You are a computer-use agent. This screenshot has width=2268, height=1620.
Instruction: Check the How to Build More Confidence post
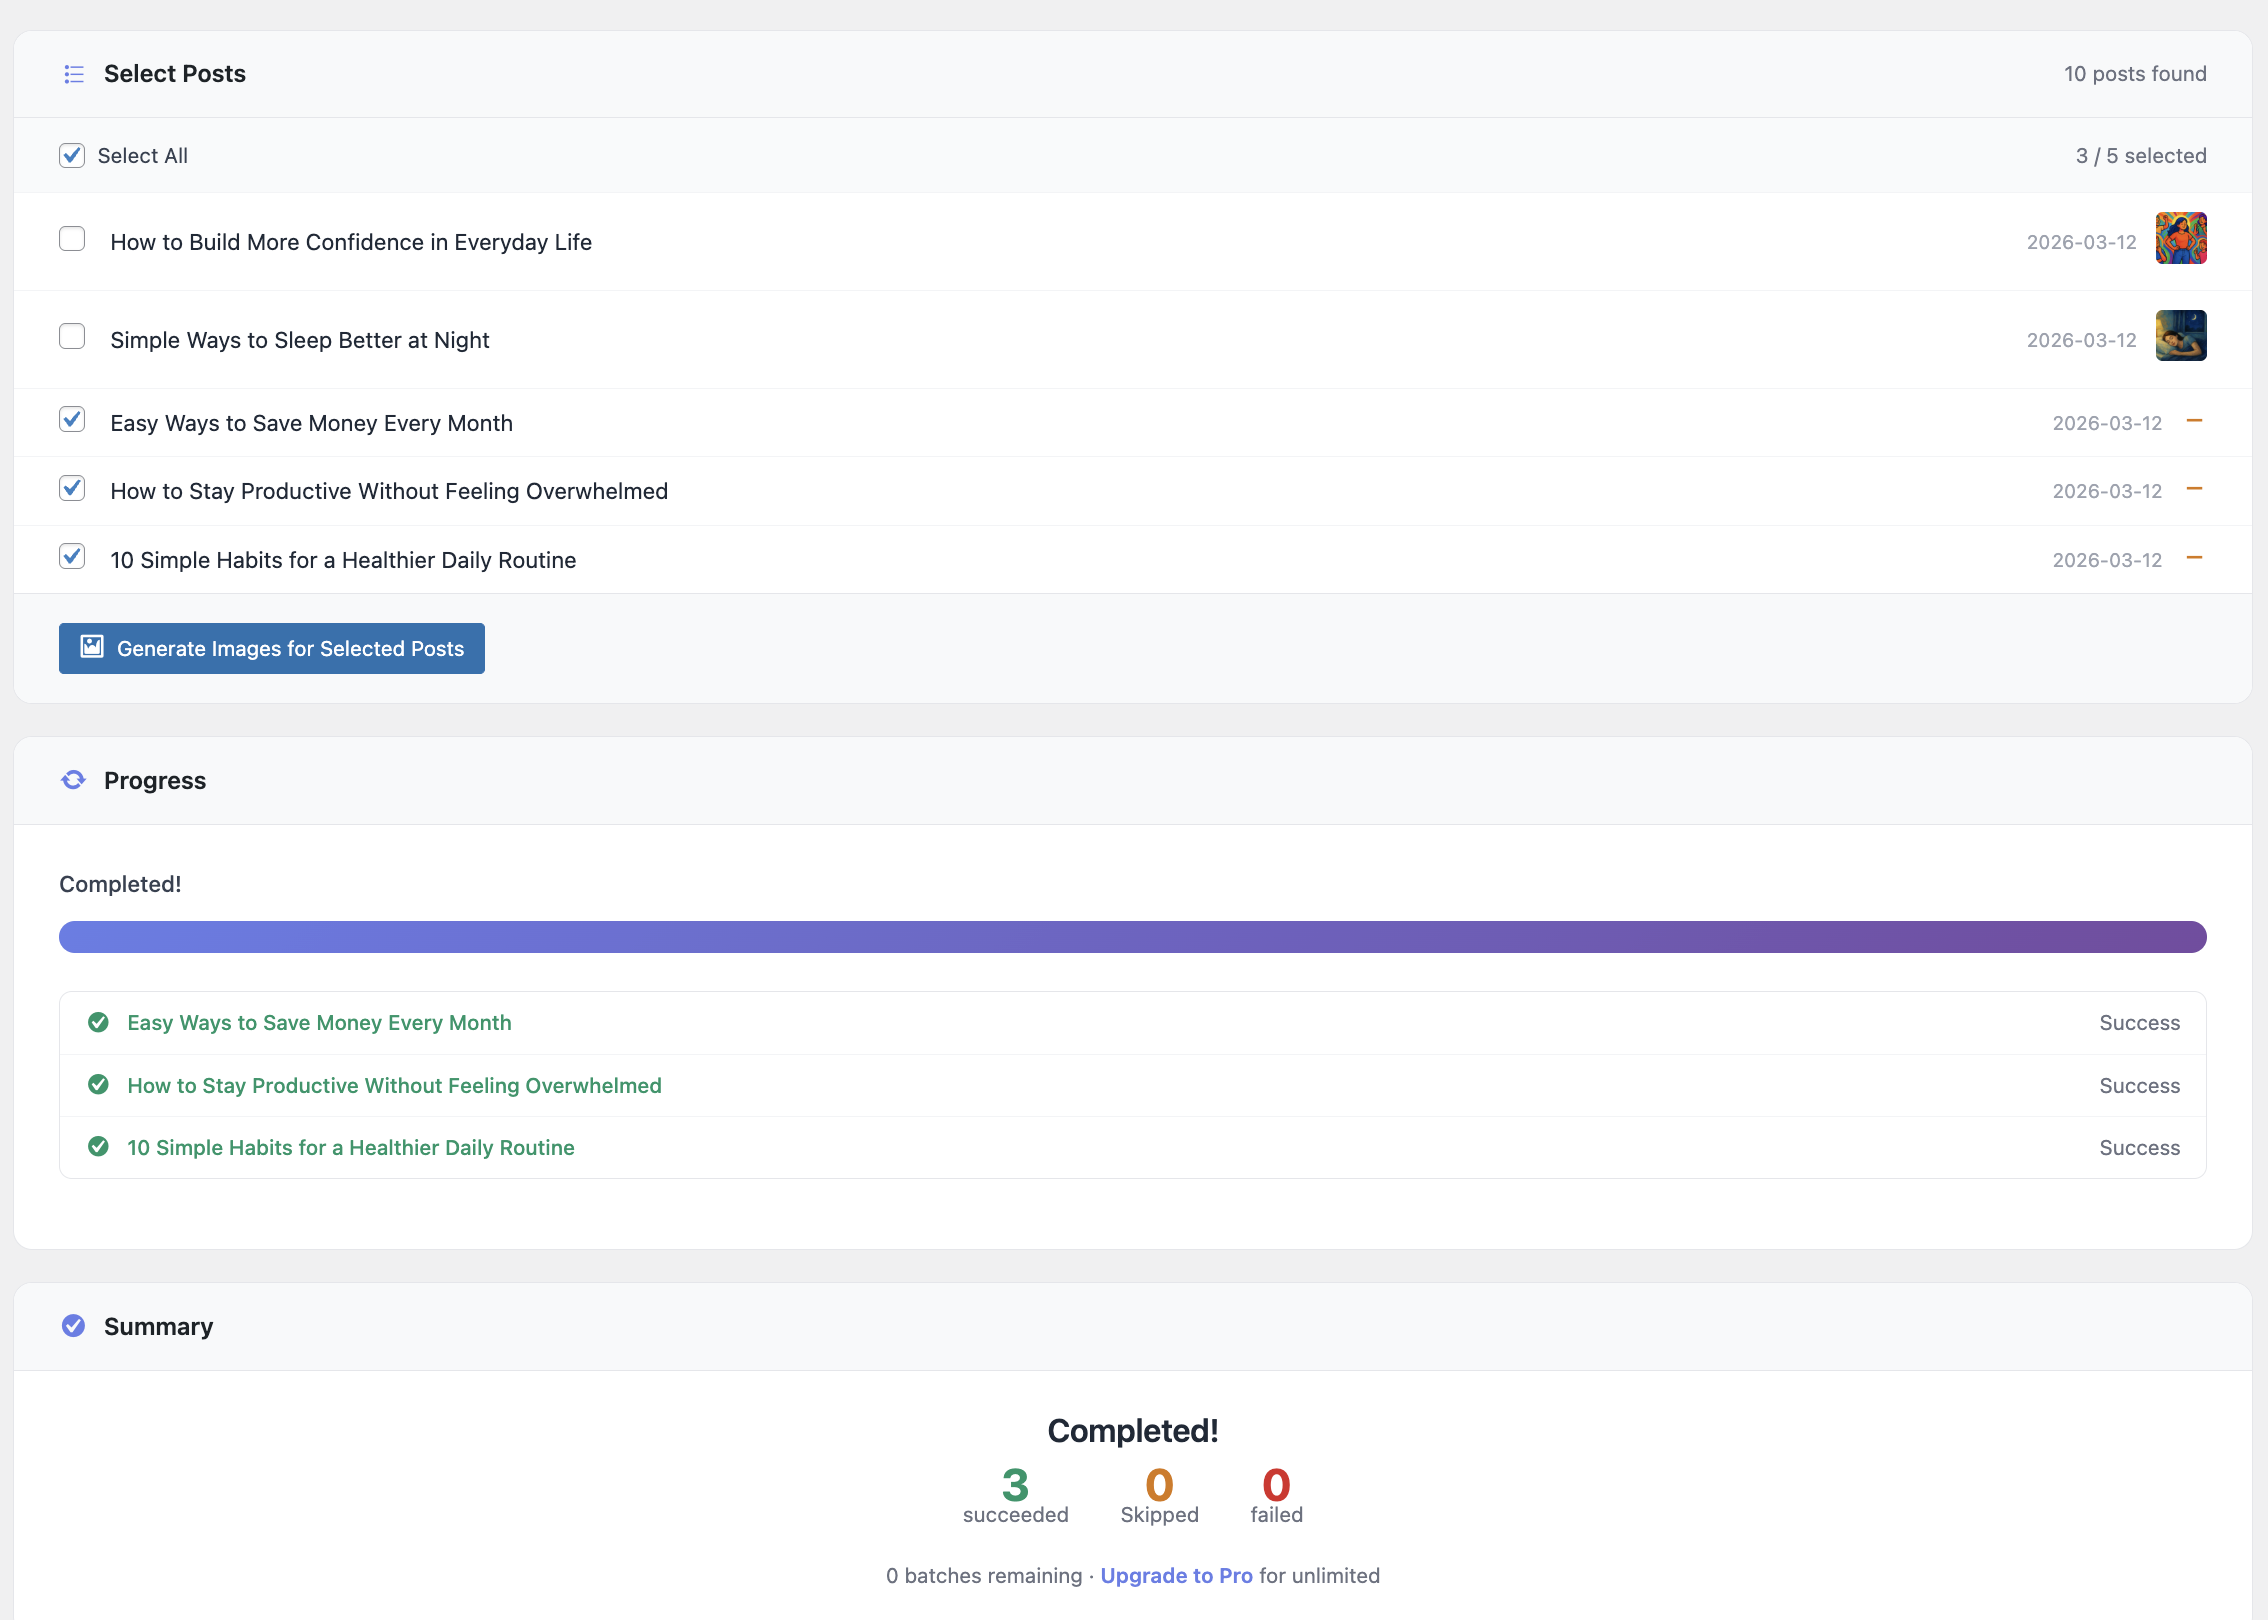[x=72, y=239]
